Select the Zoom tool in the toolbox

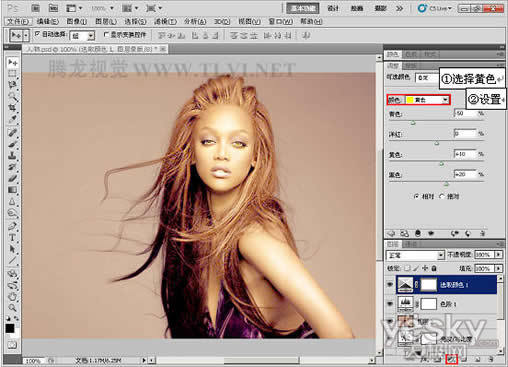[12, 307]
